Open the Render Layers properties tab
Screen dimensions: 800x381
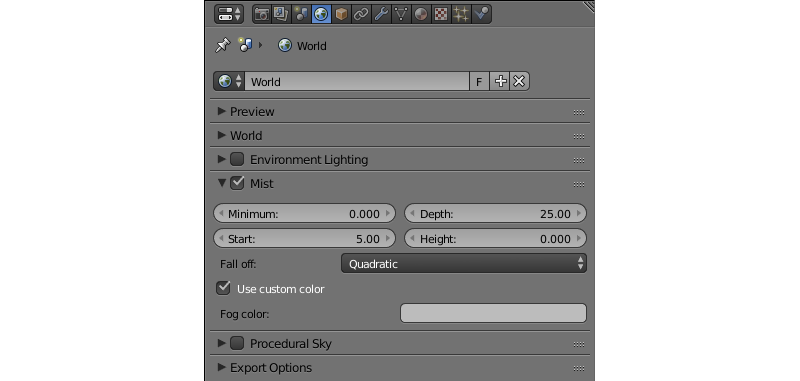281,14
